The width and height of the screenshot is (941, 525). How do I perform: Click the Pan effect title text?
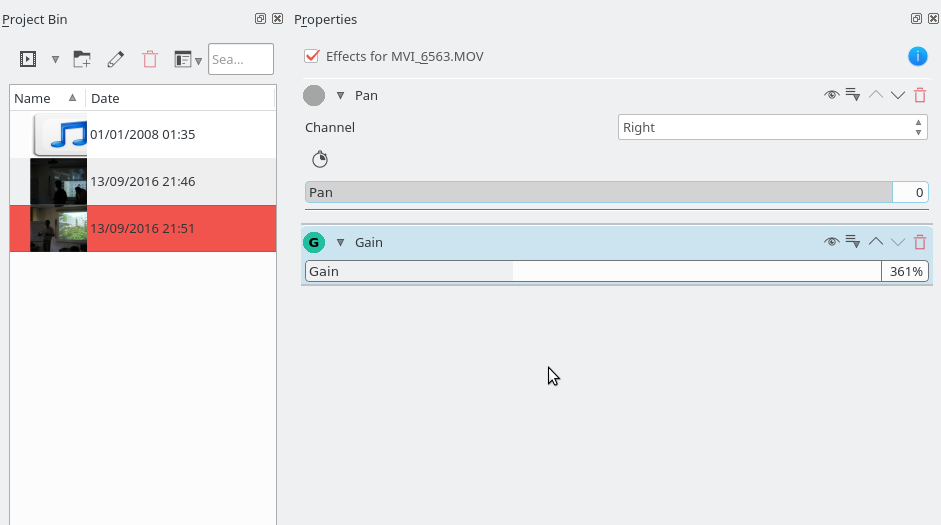pos(366,95)
